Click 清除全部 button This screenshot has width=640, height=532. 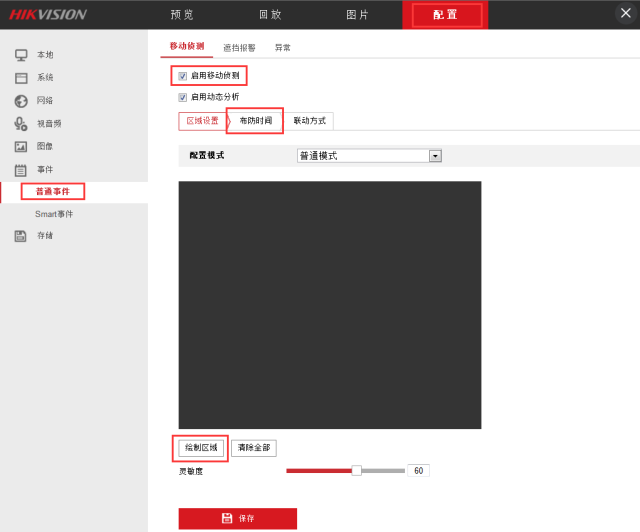tap(254, 448)
